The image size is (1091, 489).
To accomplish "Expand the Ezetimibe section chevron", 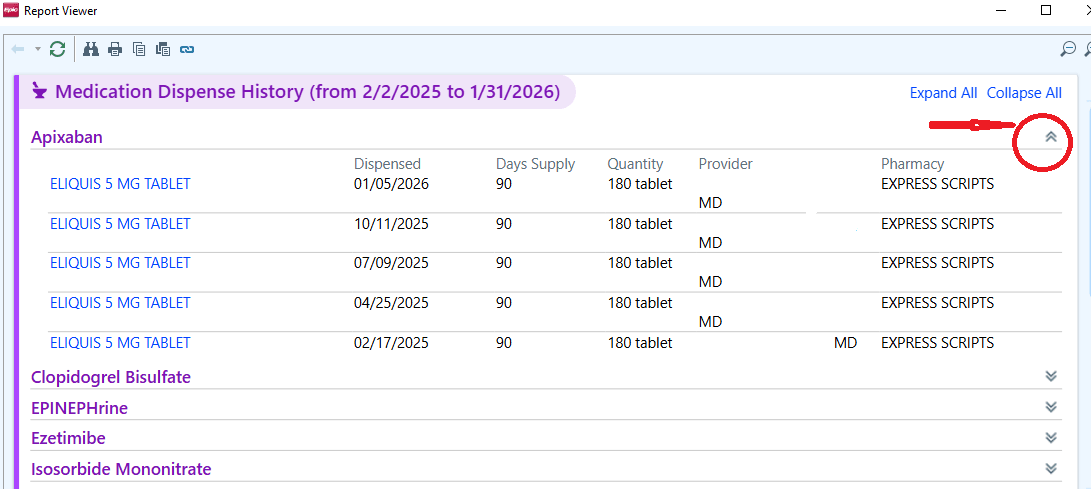I will (x=1051, y=437).
